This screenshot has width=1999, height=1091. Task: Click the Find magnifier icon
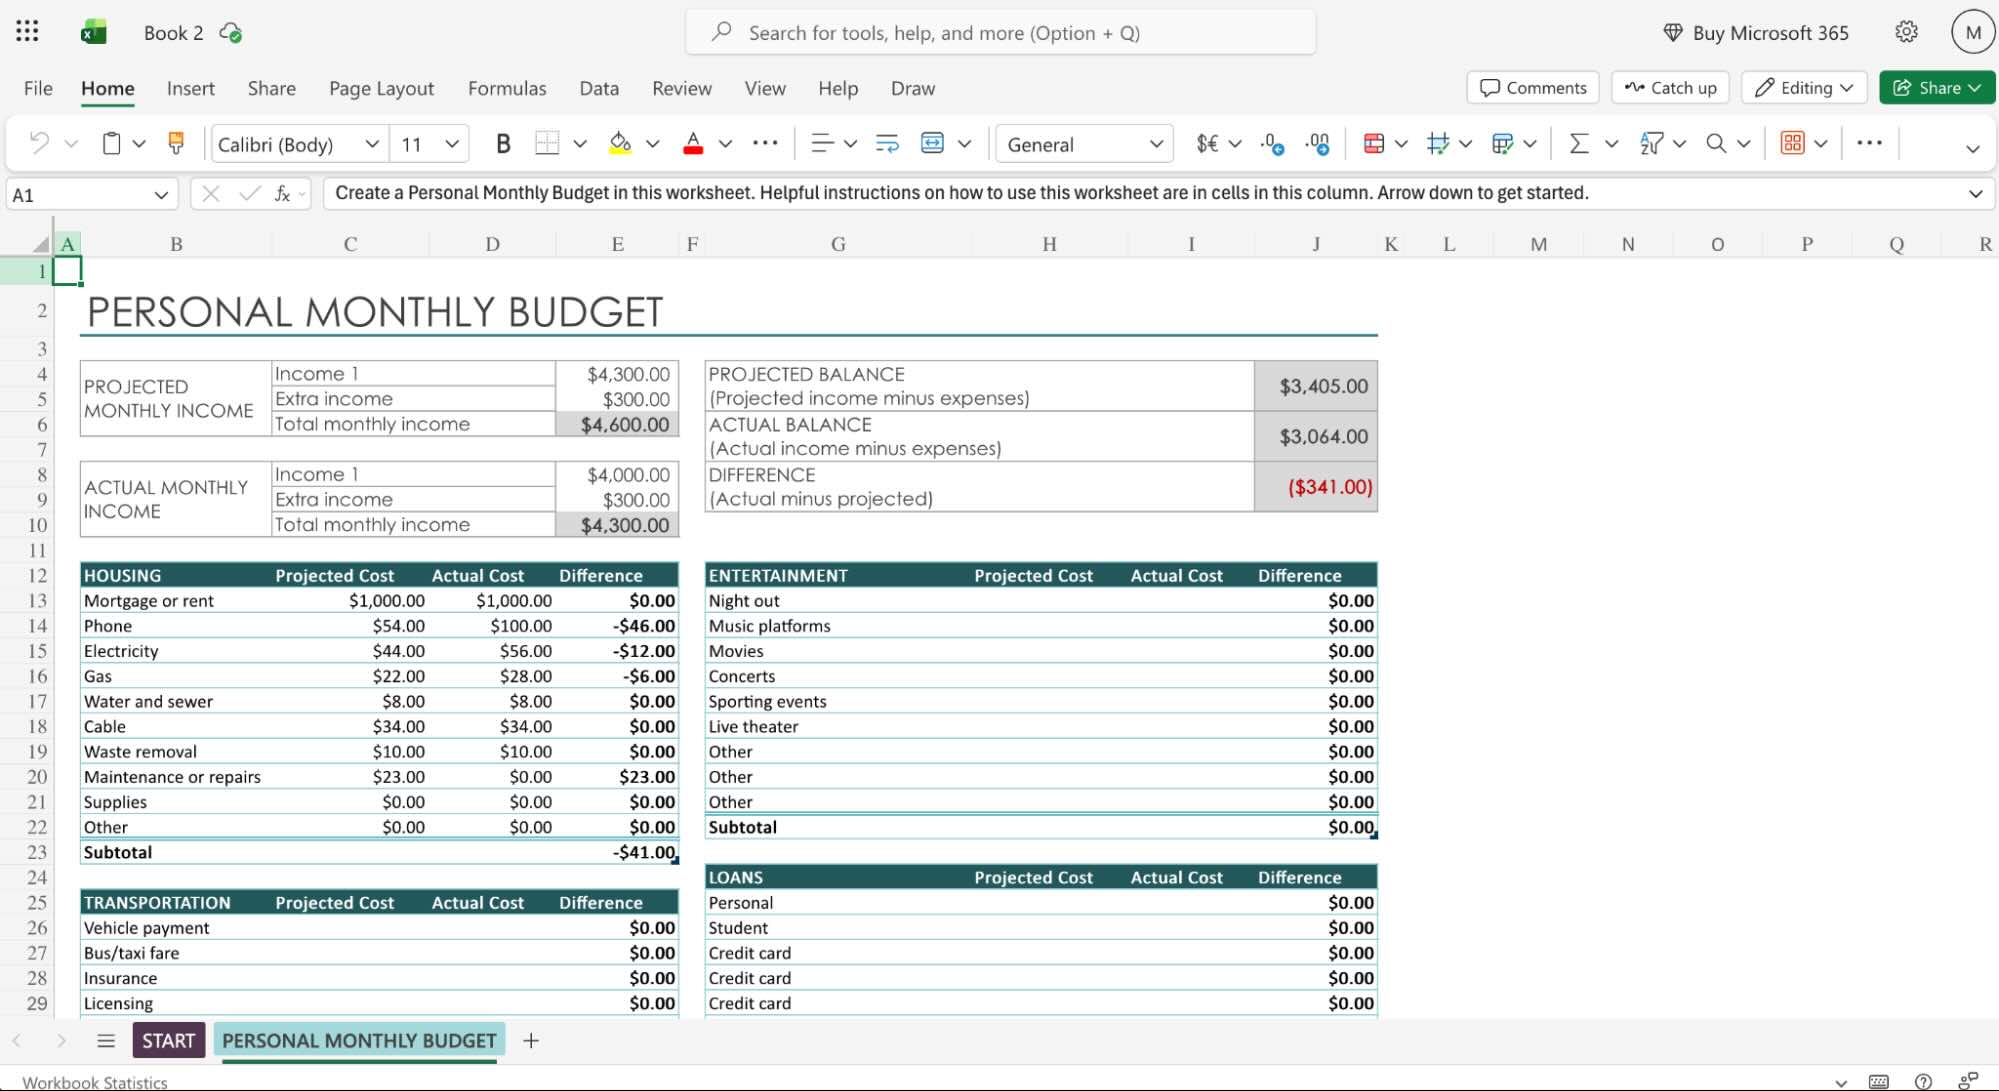pyautogui.click(x=1716, y=143)
